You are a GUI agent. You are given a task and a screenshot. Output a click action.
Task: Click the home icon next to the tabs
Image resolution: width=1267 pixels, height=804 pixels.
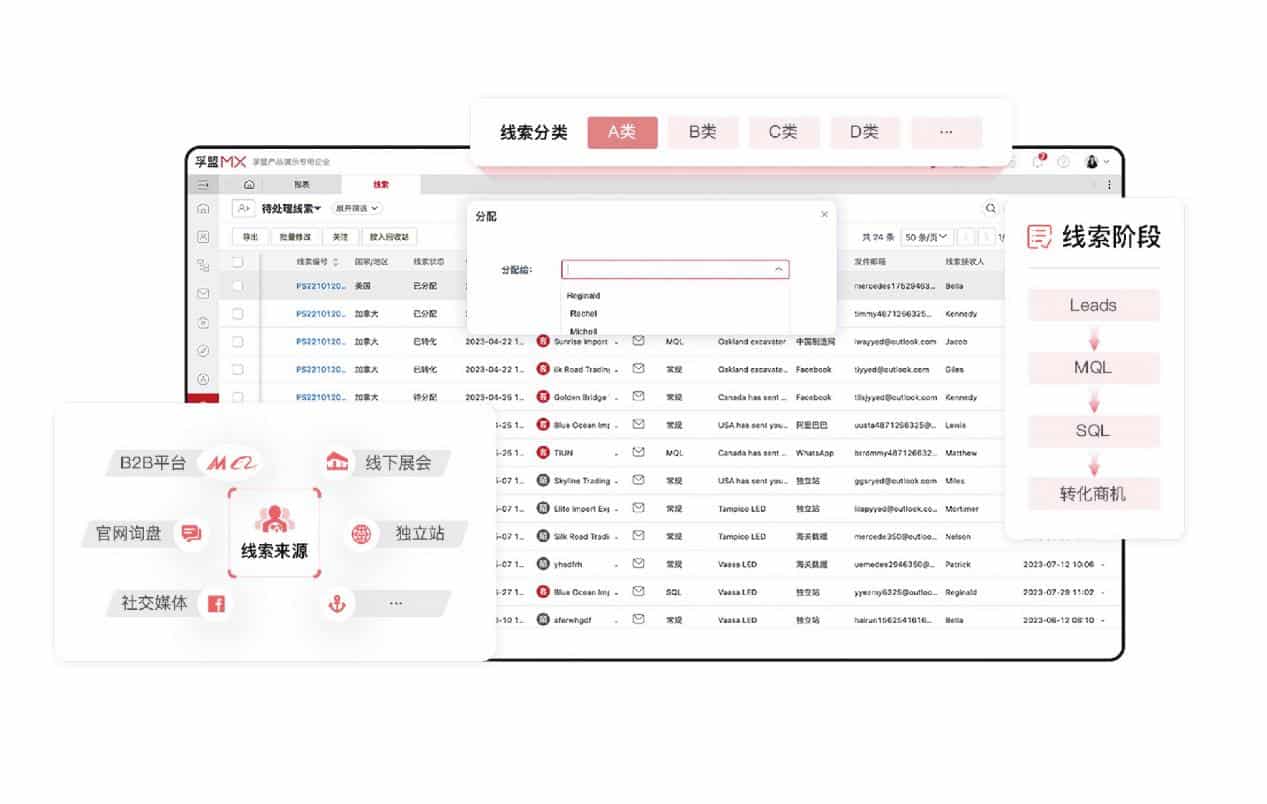pos(248,184)
